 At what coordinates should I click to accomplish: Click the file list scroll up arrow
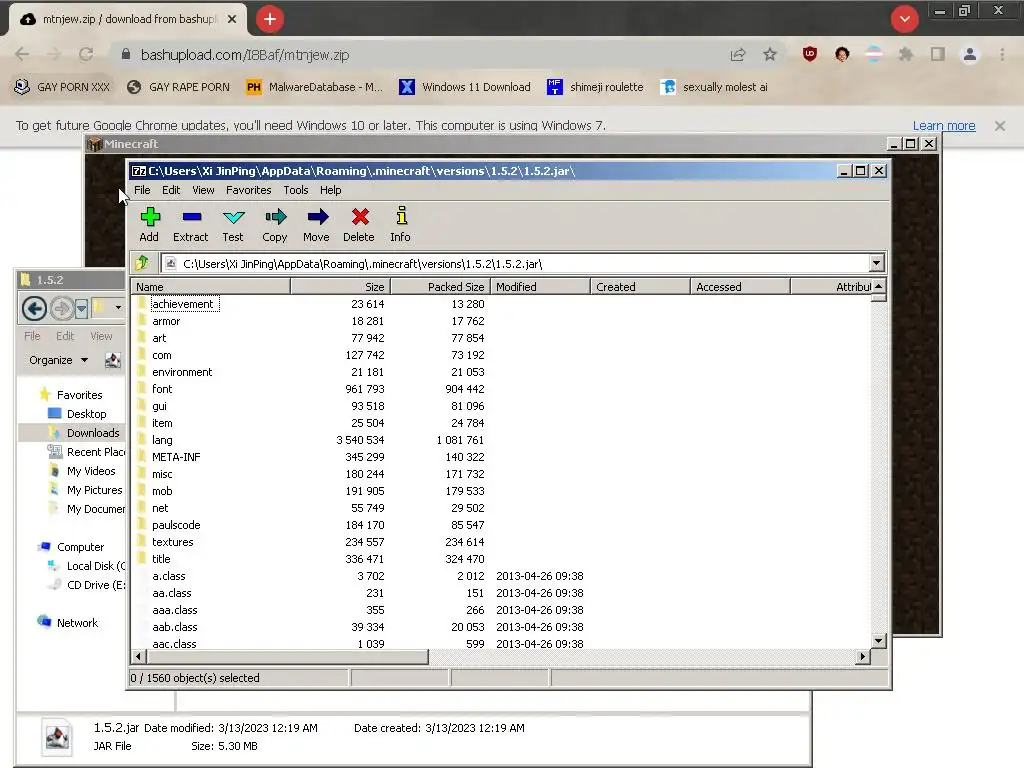(x=878, y=287)
